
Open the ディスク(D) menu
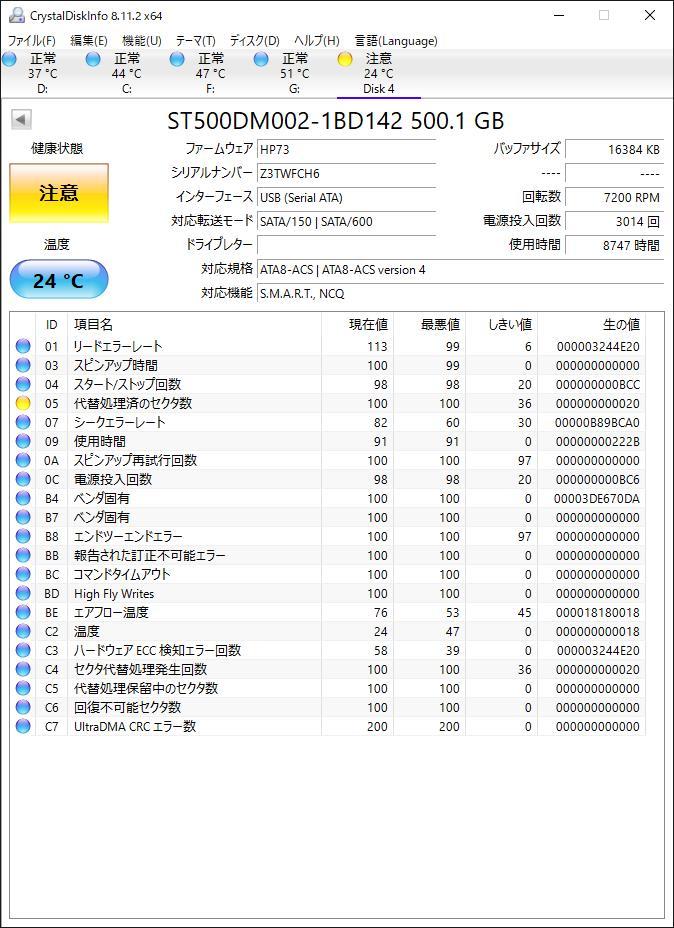[x=254, y=41]
